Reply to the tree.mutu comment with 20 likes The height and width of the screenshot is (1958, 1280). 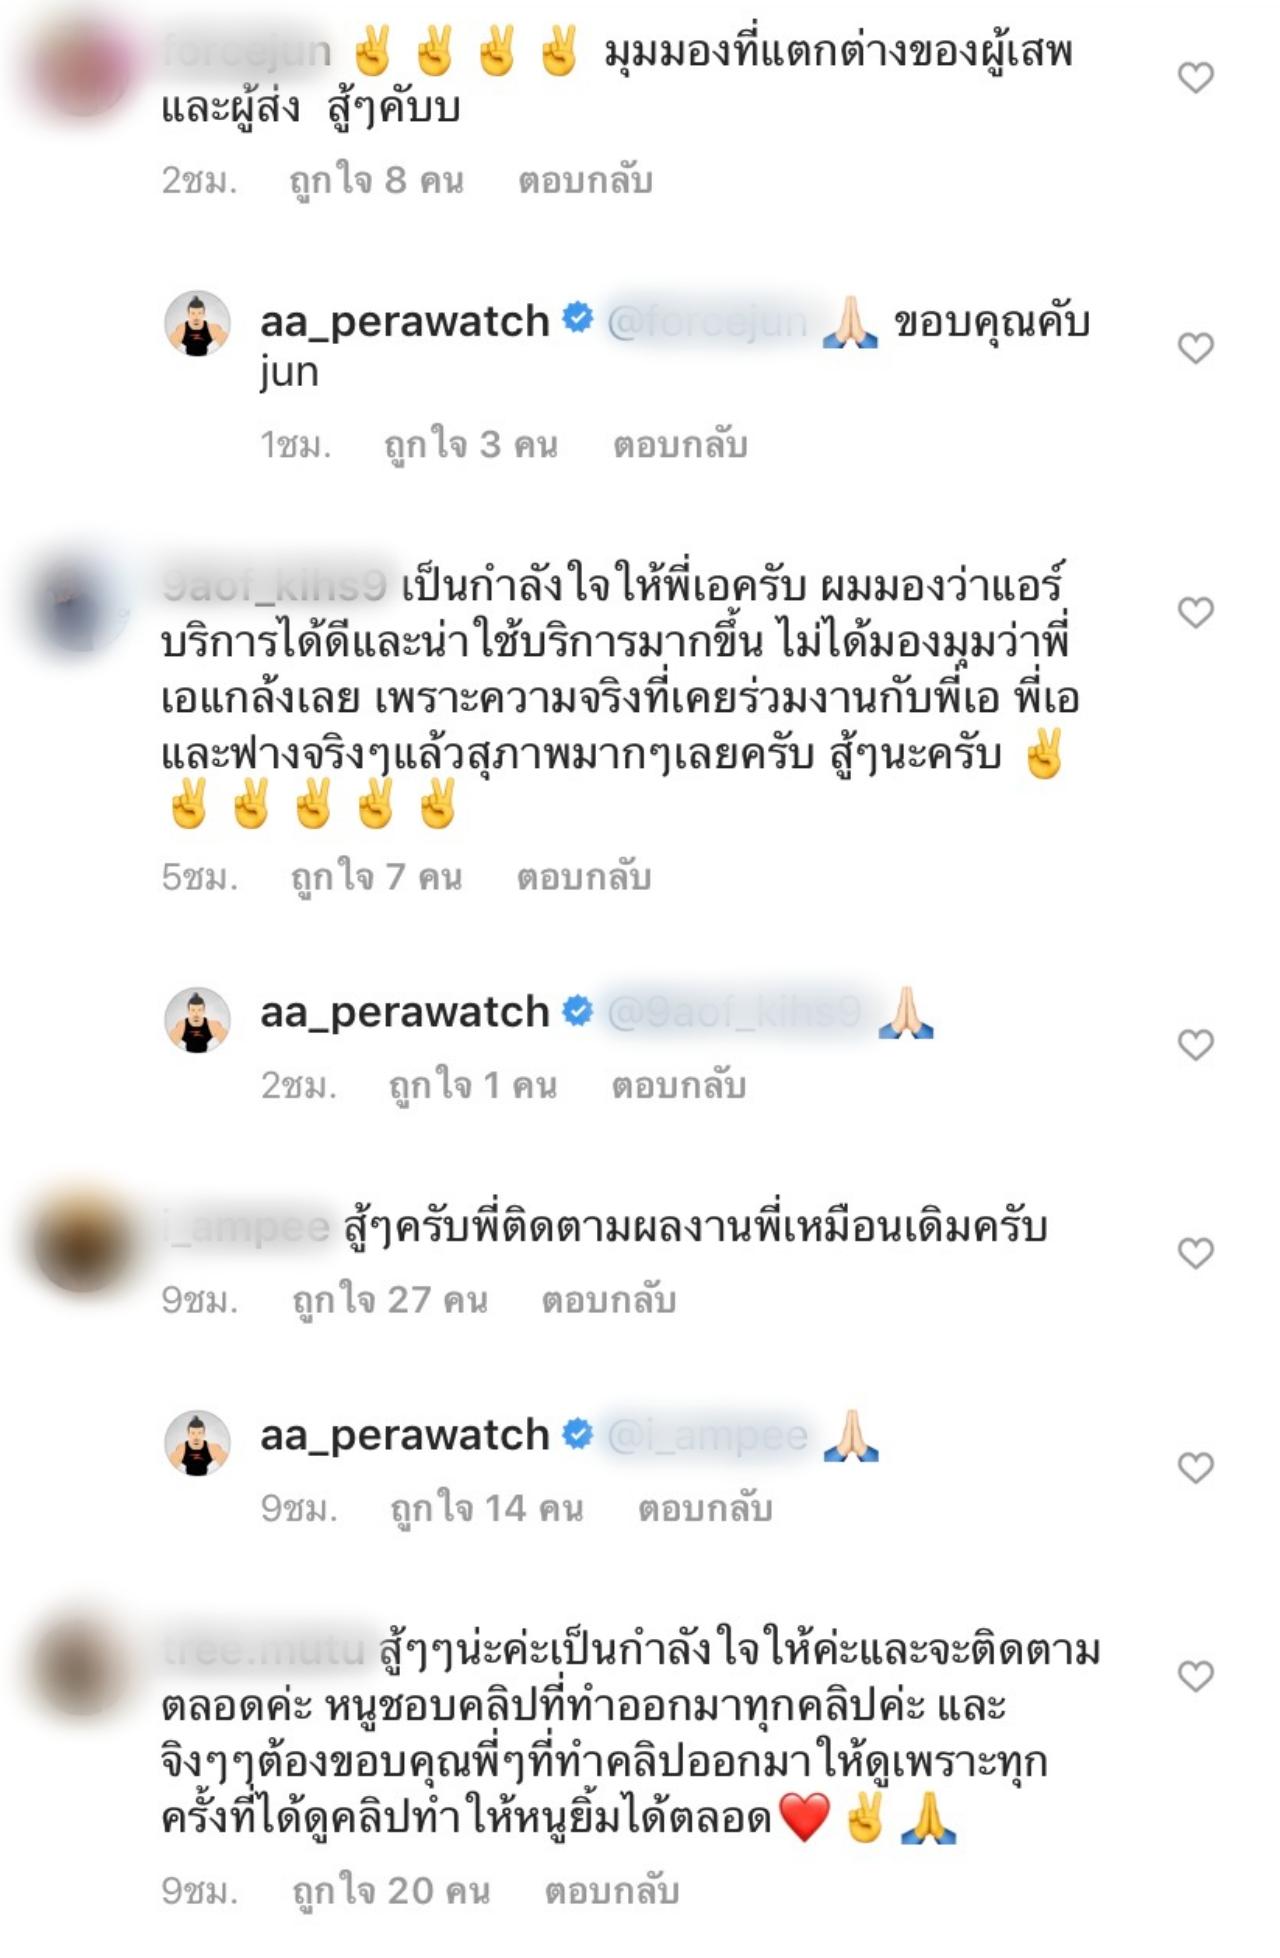click(612, 1891)
